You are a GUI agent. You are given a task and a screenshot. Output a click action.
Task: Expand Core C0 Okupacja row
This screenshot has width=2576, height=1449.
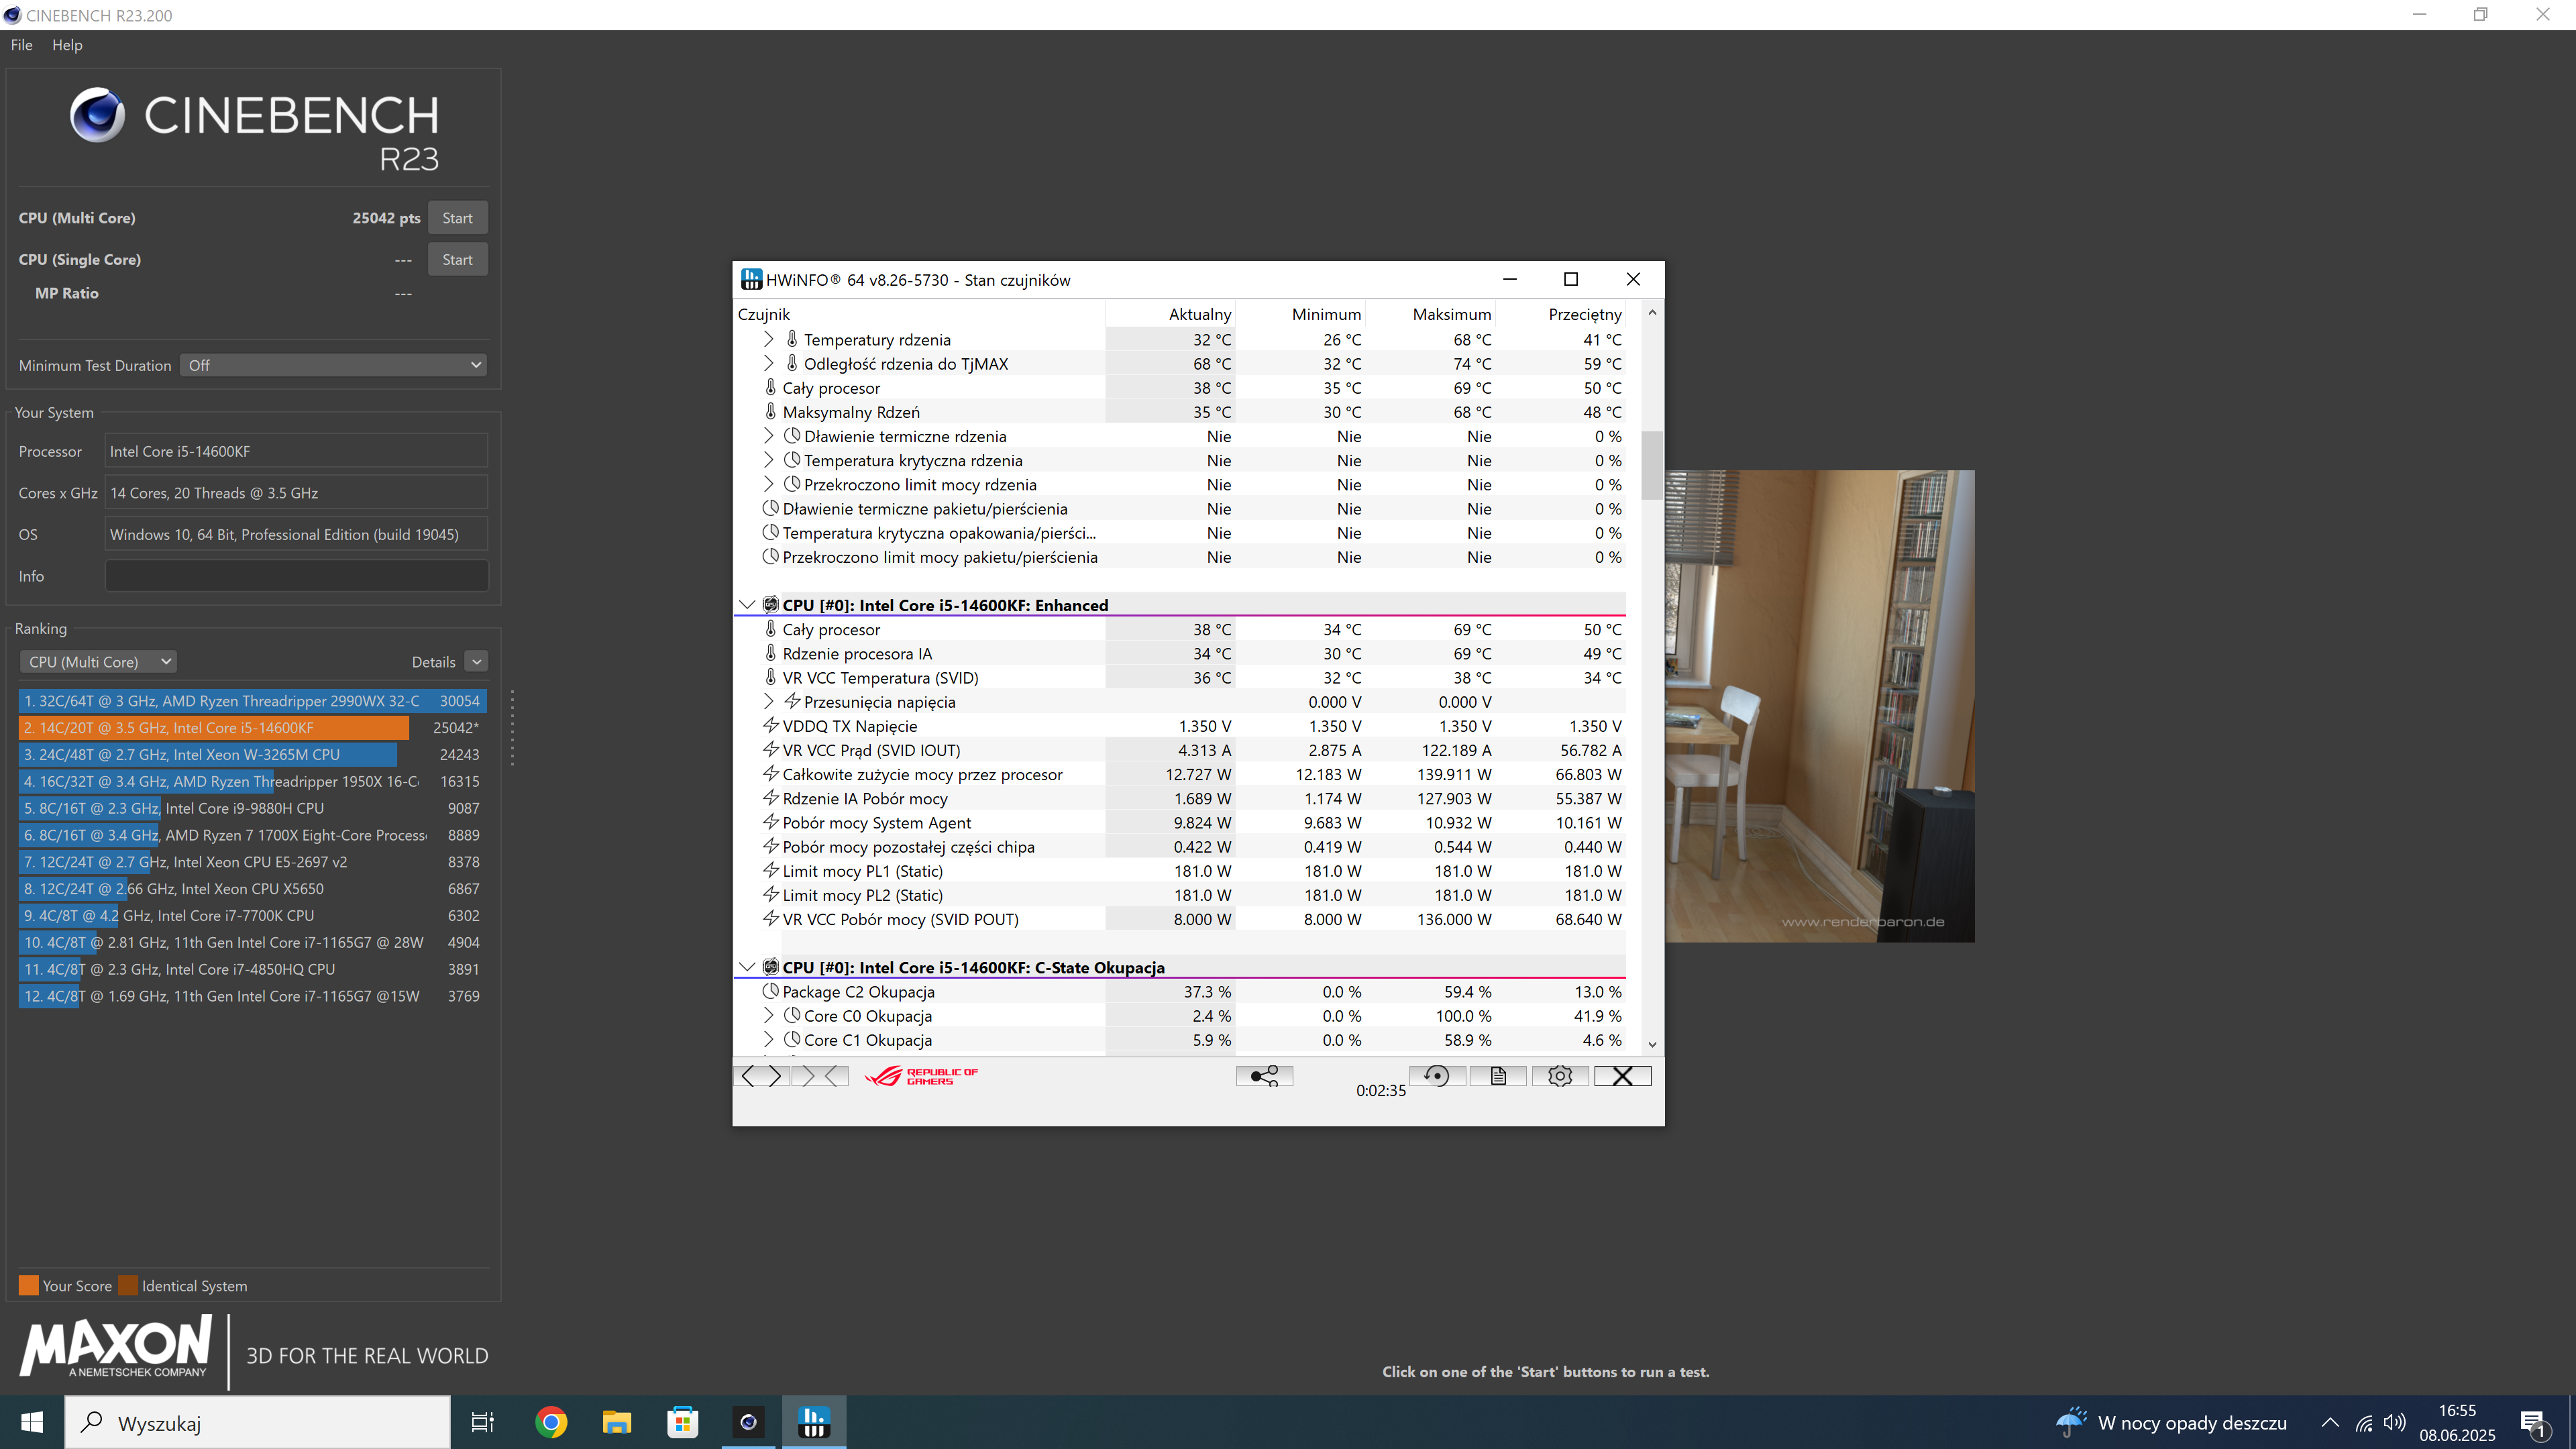768,1016
